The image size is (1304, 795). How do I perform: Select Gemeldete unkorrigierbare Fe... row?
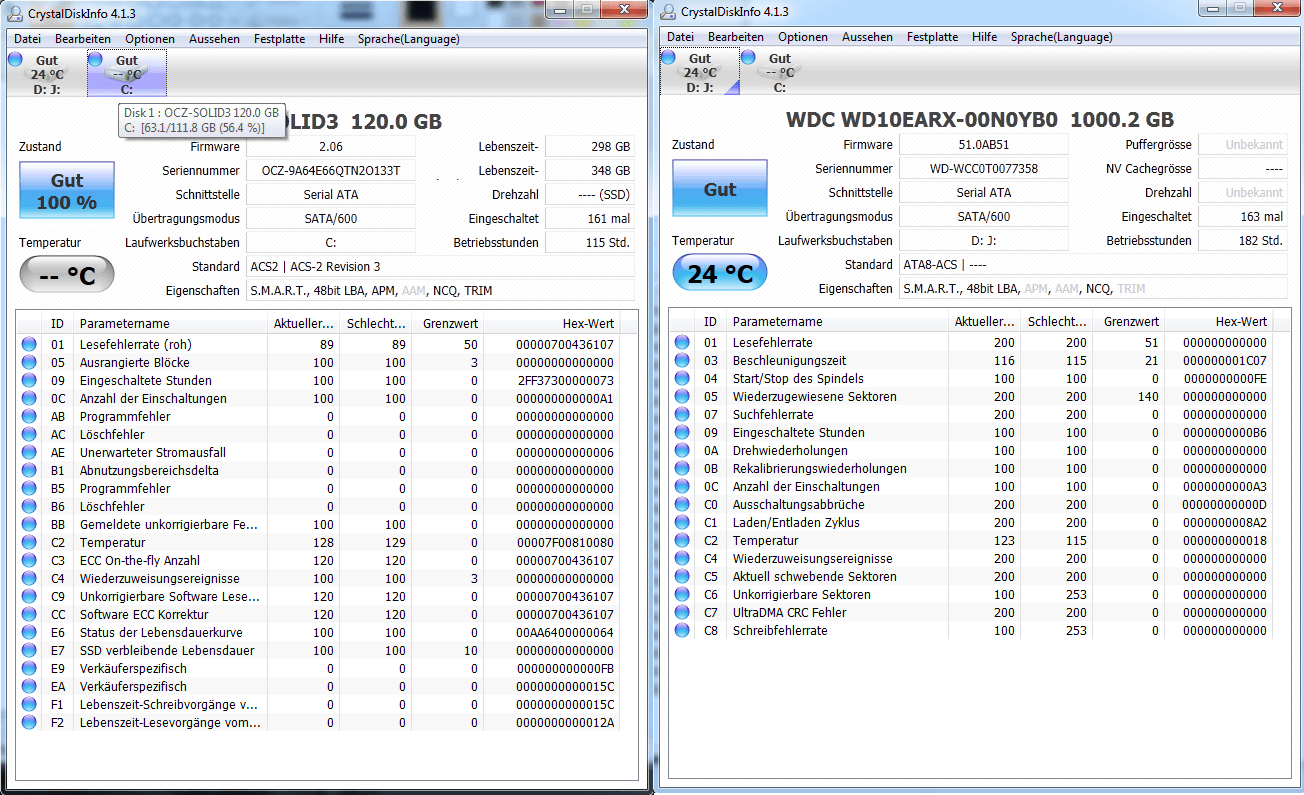(319, 525)
